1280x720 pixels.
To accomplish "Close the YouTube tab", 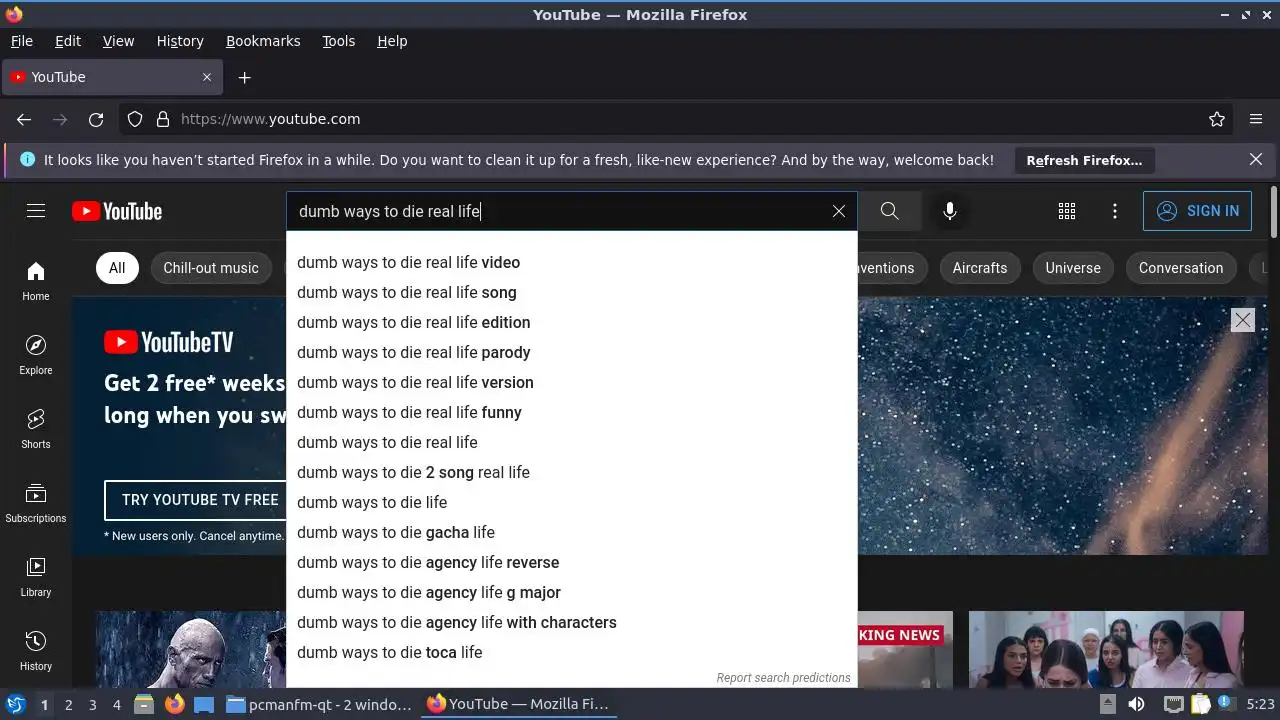I will point(207,77).
